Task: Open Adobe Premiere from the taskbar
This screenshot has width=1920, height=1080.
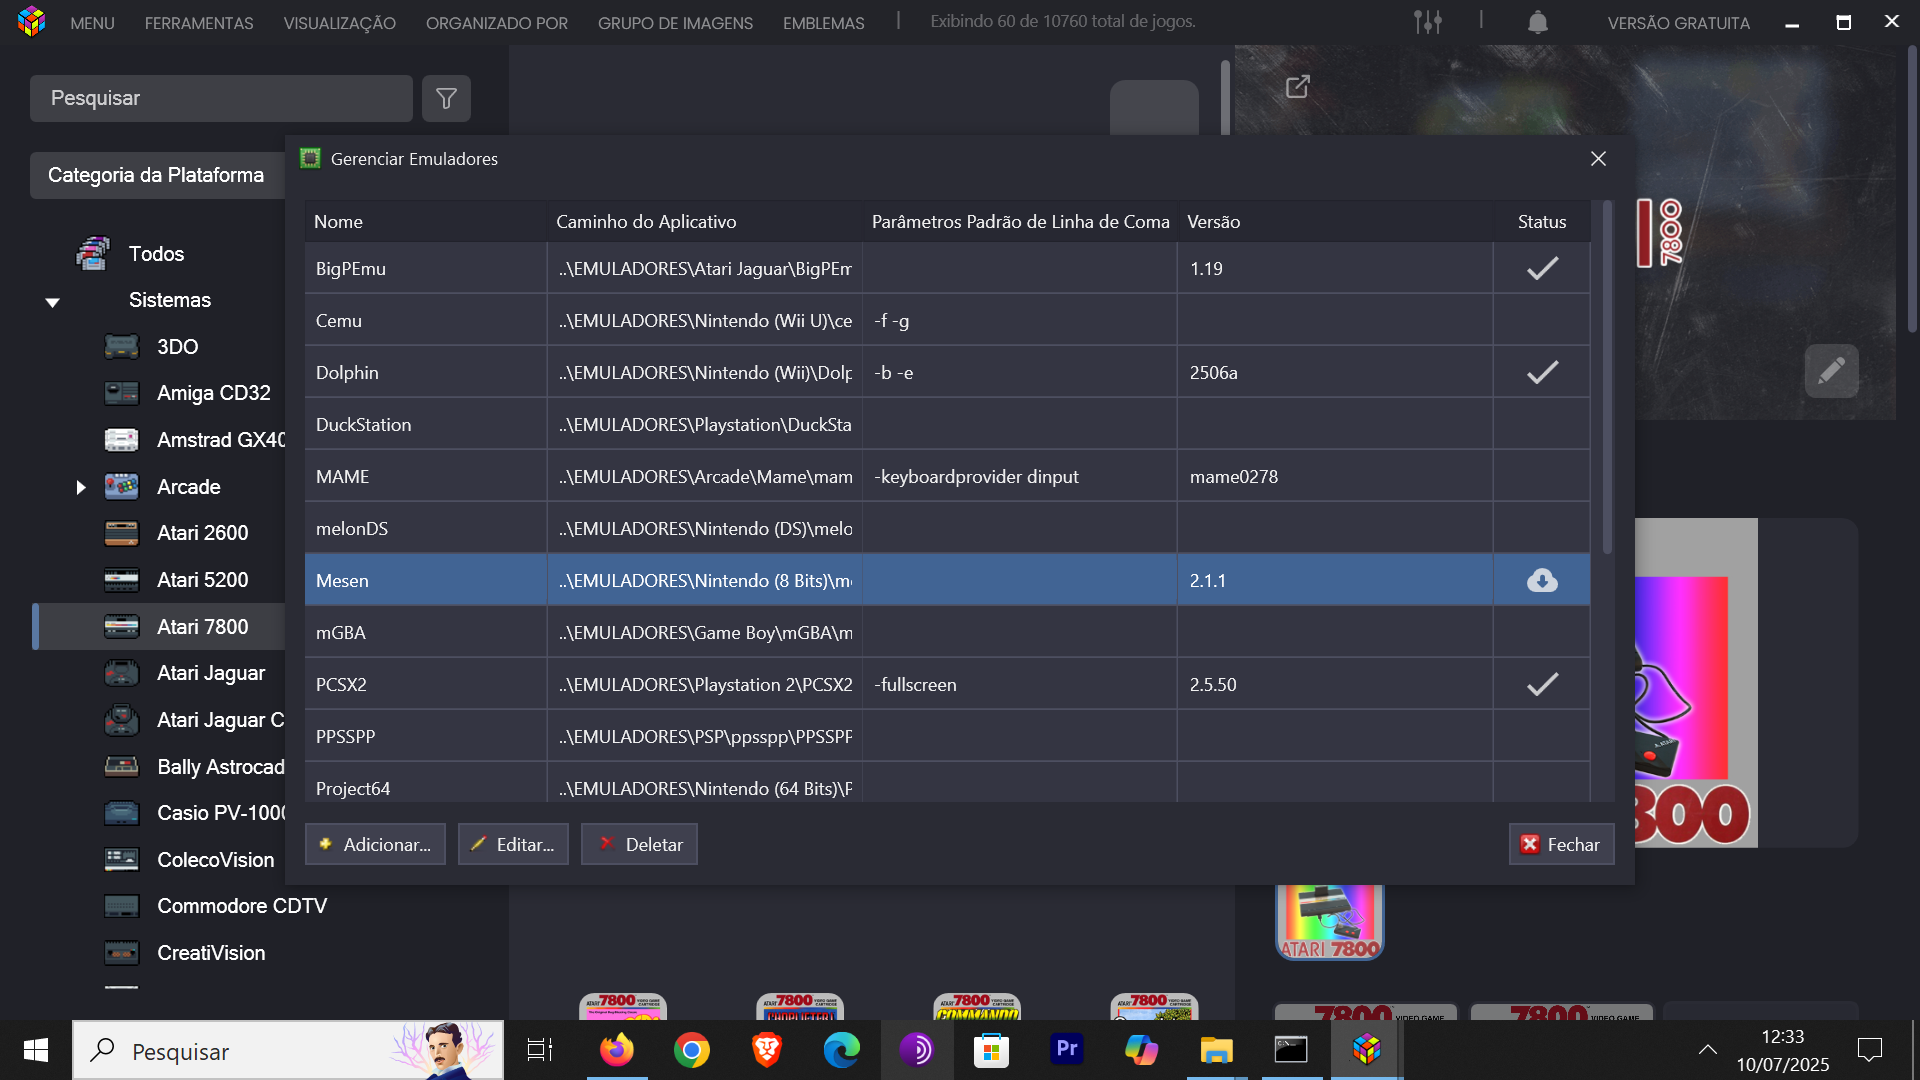Action: coord(1066,1049)
